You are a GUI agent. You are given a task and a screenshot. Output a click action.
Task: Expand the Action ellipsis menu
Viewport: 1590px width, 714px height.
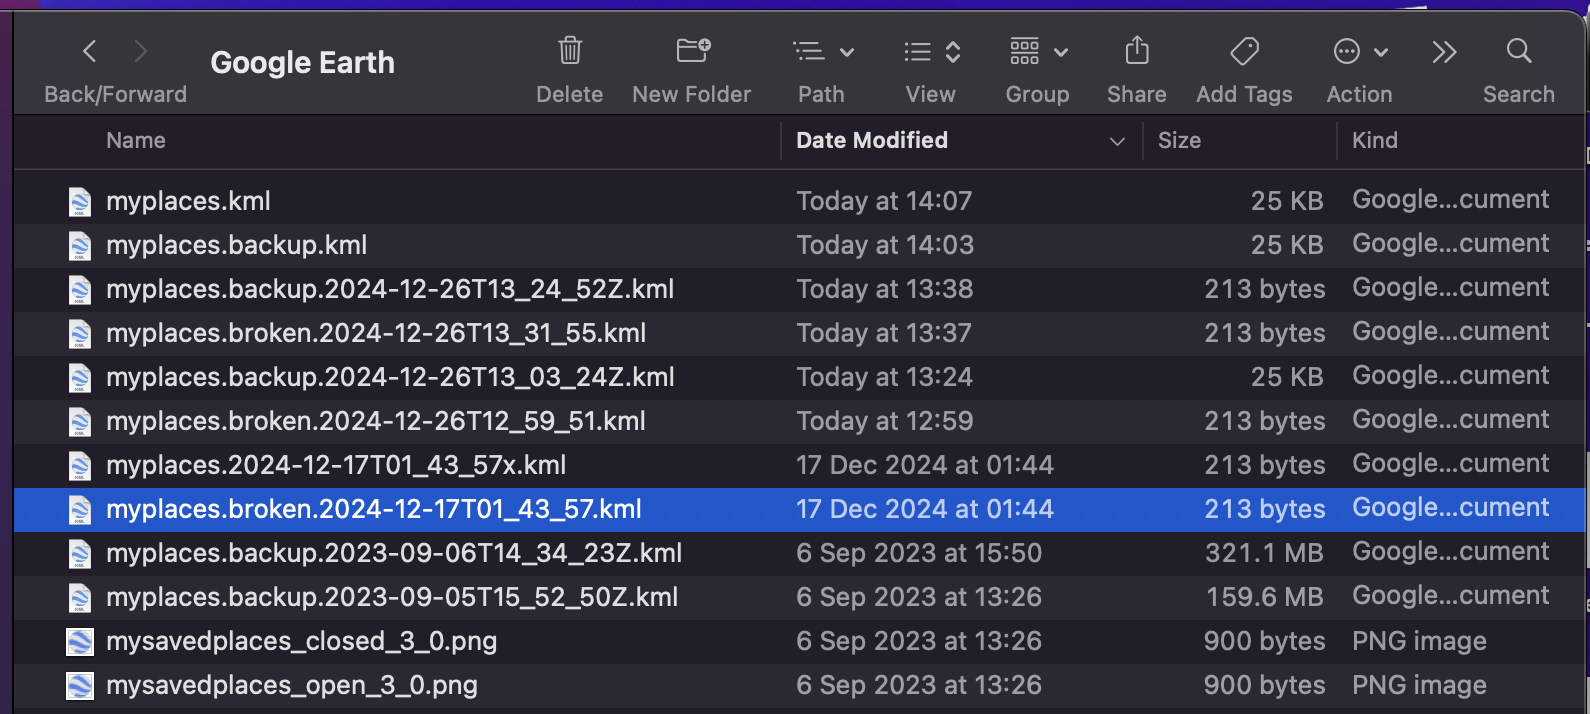(x=1360, y=52)
